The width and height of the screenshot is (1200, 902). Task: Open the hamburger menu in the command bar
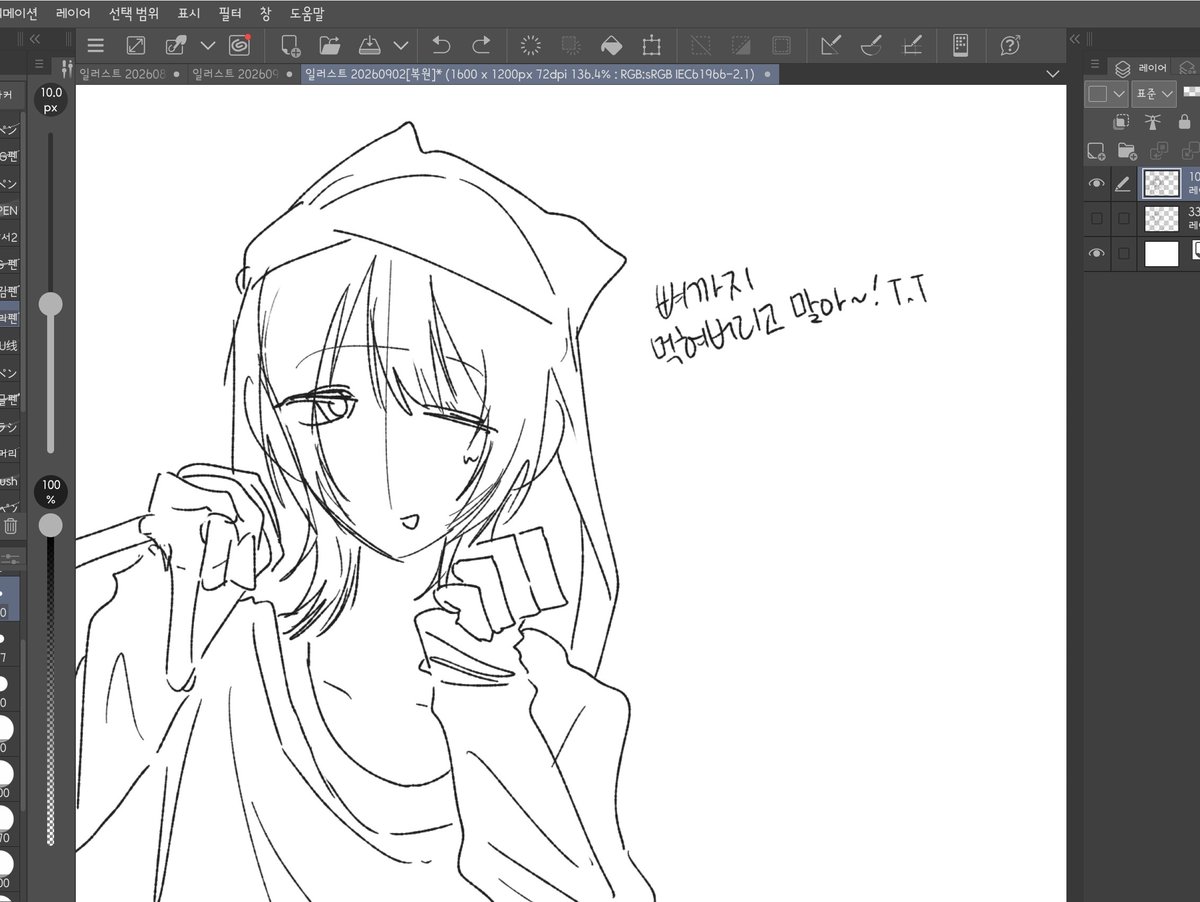click(95, 45)
